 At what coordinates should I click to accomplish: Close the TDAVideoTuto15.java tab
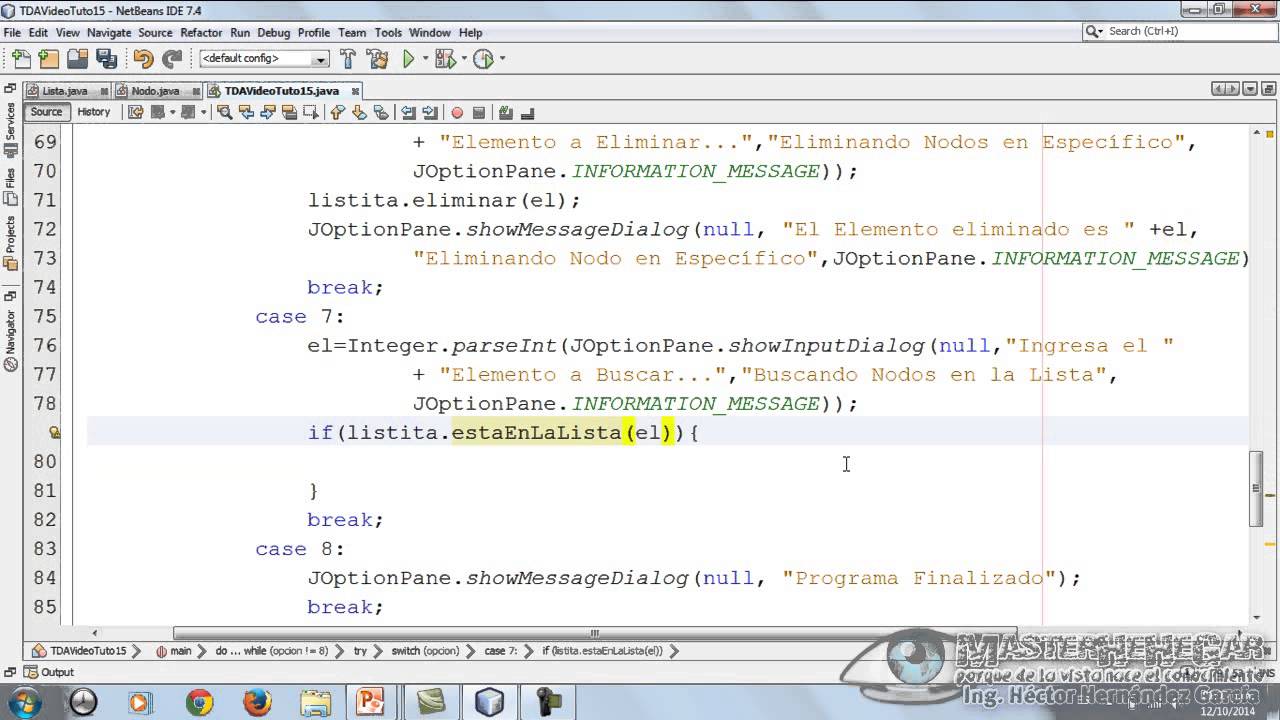pos(355,91)
